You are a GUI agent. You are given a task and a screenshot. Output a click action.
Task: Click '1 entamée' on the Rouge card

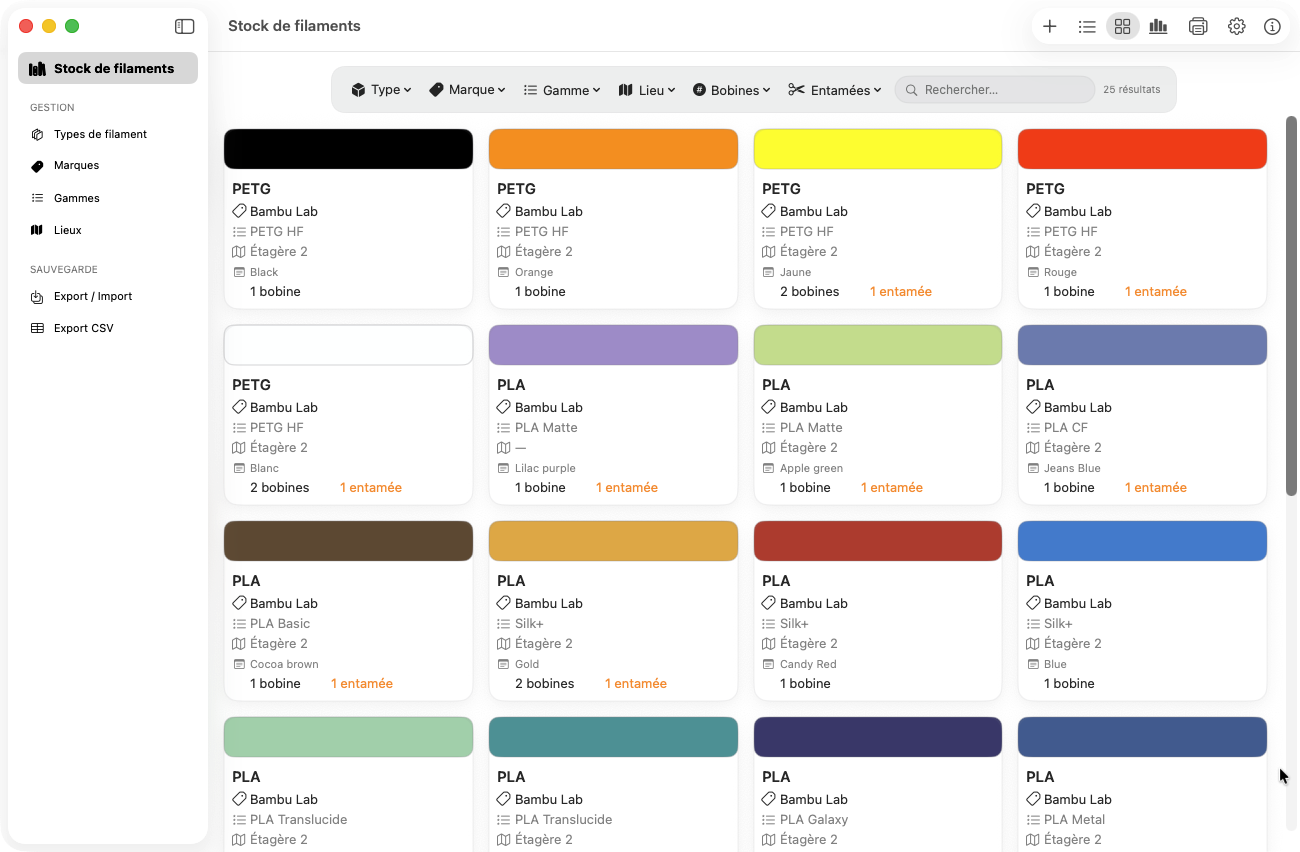point(1156,292)
